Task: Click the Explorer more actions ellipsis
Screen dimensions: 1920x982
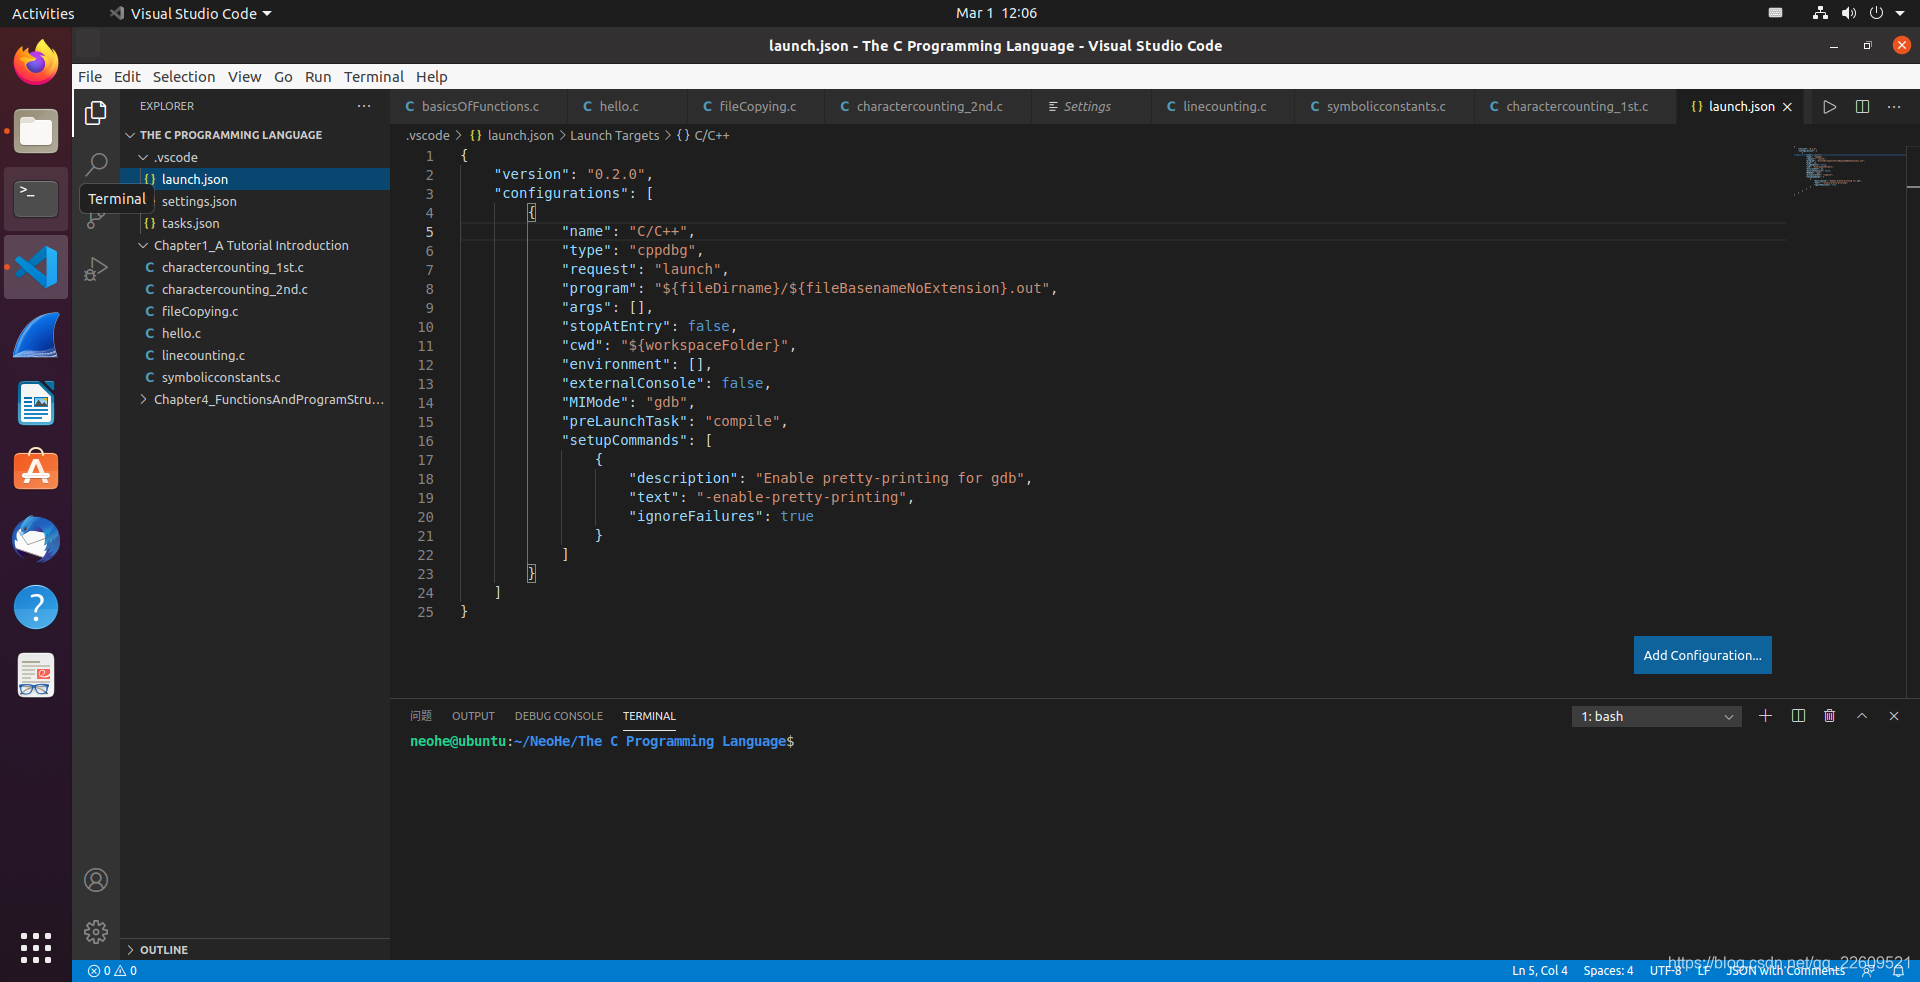Action: [364, 106]
